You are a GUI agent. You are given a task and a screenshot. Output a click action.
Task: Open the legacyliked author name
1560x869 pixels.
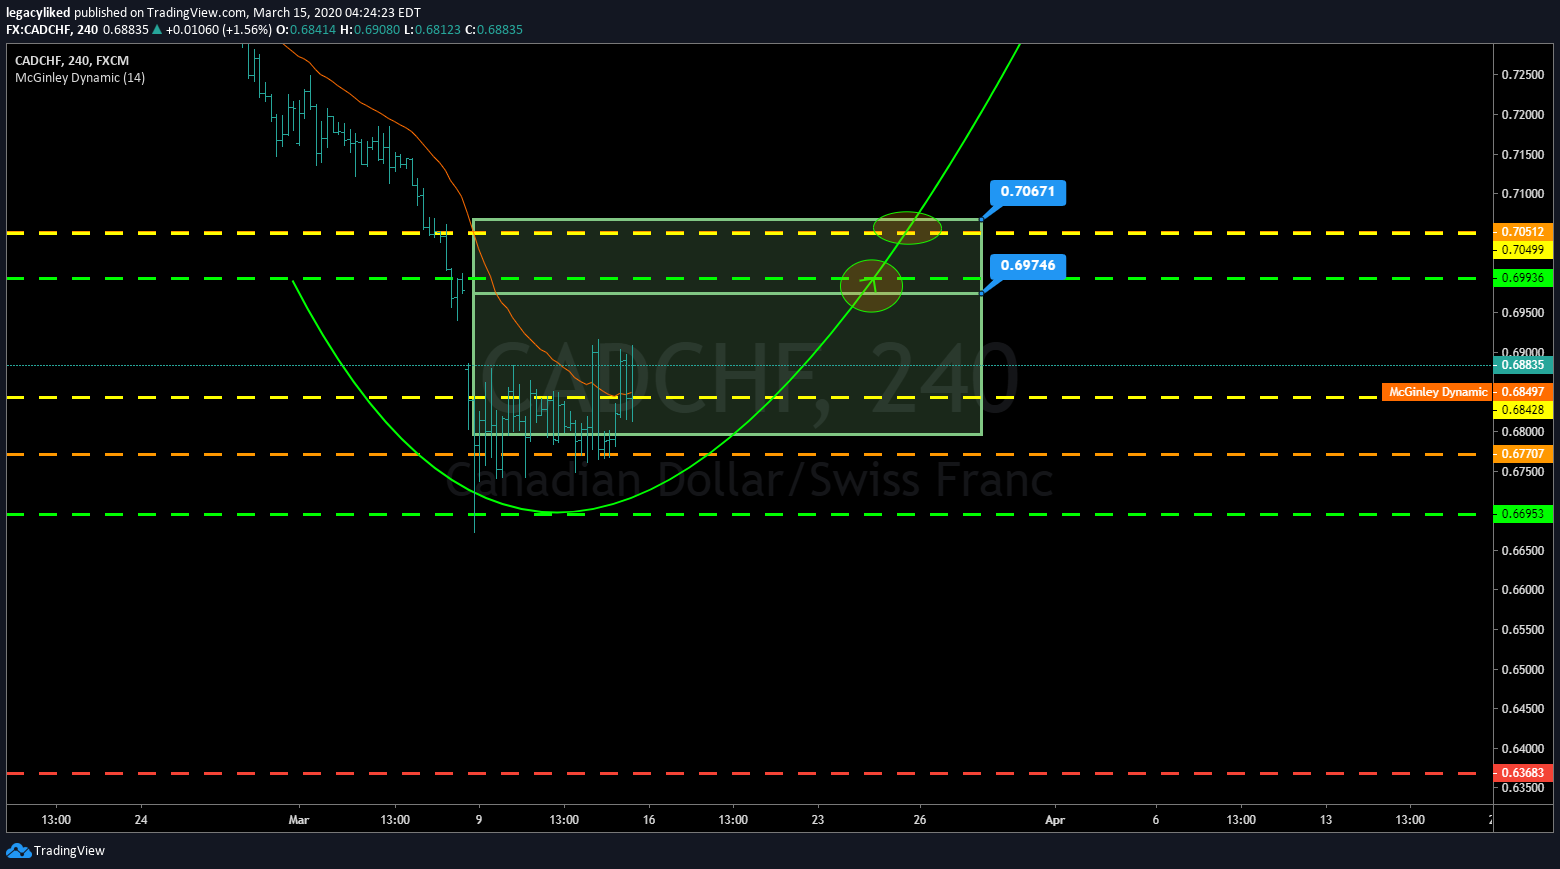point(38,13)
